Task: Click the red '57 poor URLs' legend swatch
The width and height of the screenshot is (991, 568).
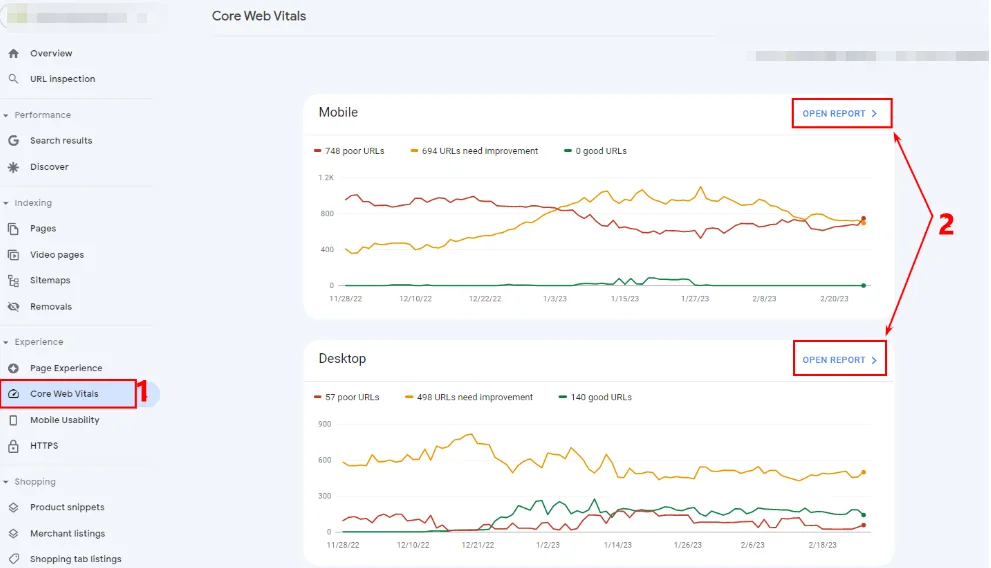Action: click(317, 397)
